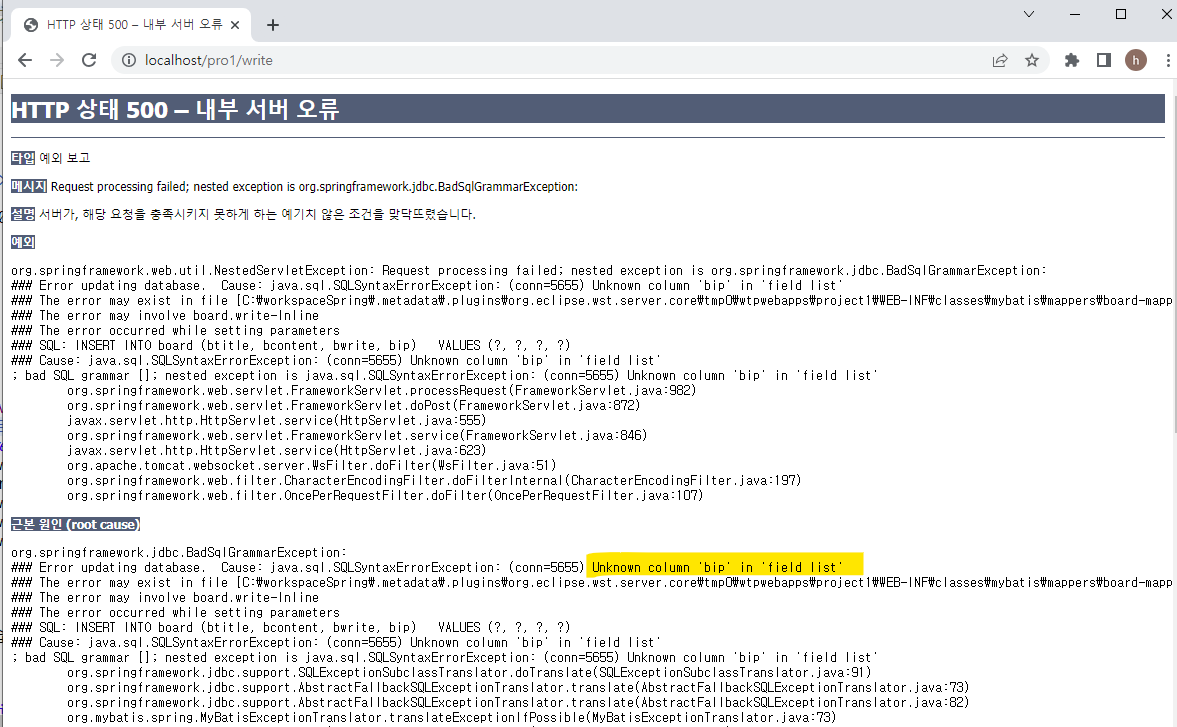Open the side panel icon

pos(1103,60)
